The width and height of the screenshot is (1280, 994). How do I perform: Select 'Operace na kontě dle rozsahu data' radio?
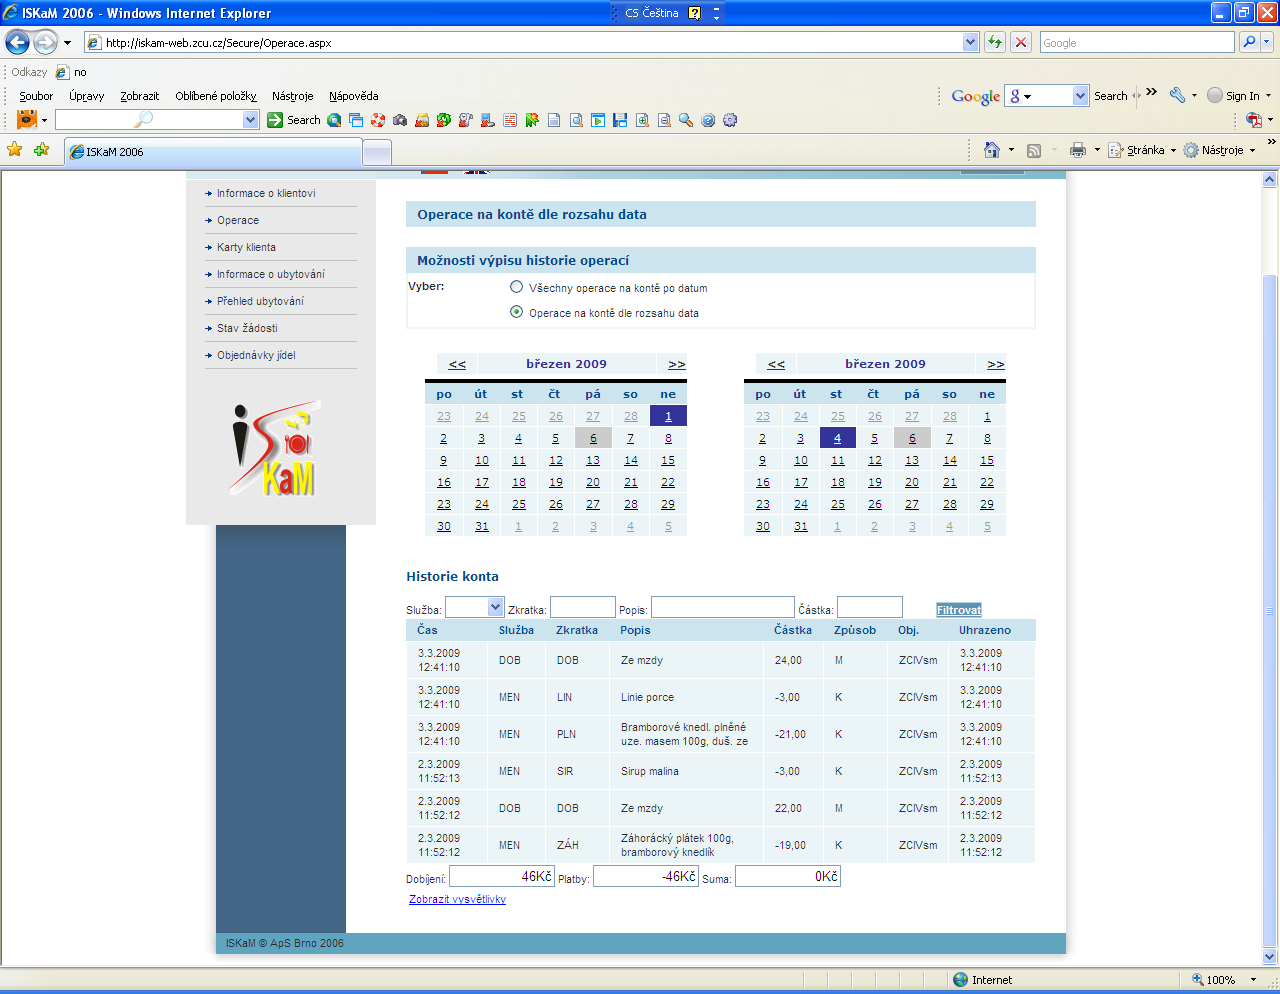(x=517, y=312)
